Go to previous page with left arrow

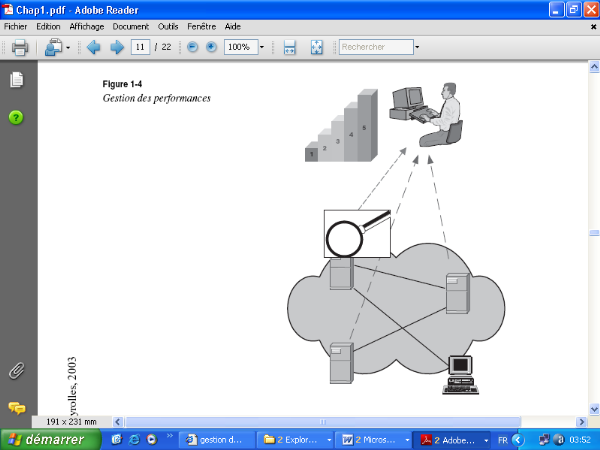(94, 47)
